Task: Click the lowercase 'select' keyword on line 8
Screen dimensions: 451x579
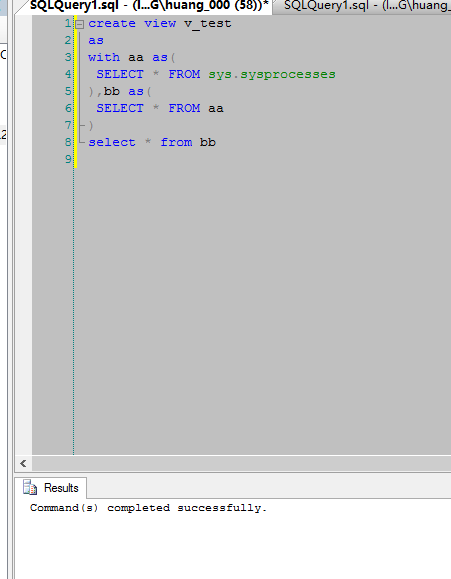Action: click(x=112, y=142)
